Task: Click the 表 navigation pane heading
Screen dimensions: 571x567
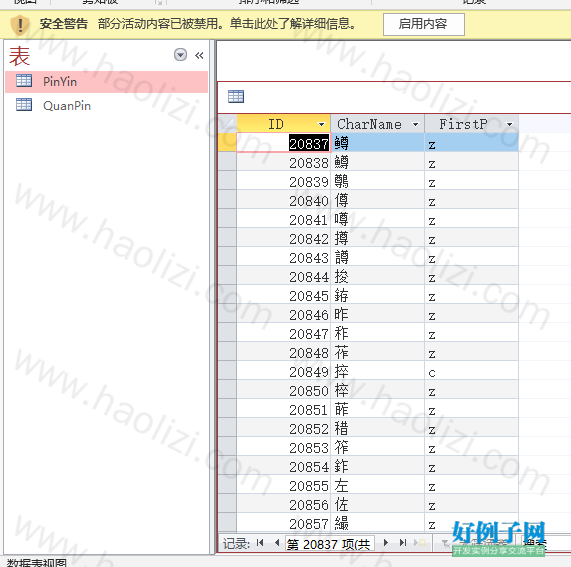Action: tap(19, 56)
